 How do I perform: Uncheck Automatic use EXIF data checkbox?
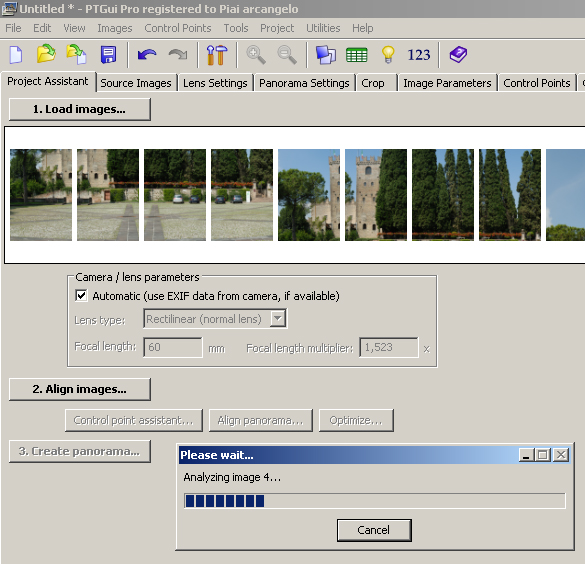coord(81,295)
